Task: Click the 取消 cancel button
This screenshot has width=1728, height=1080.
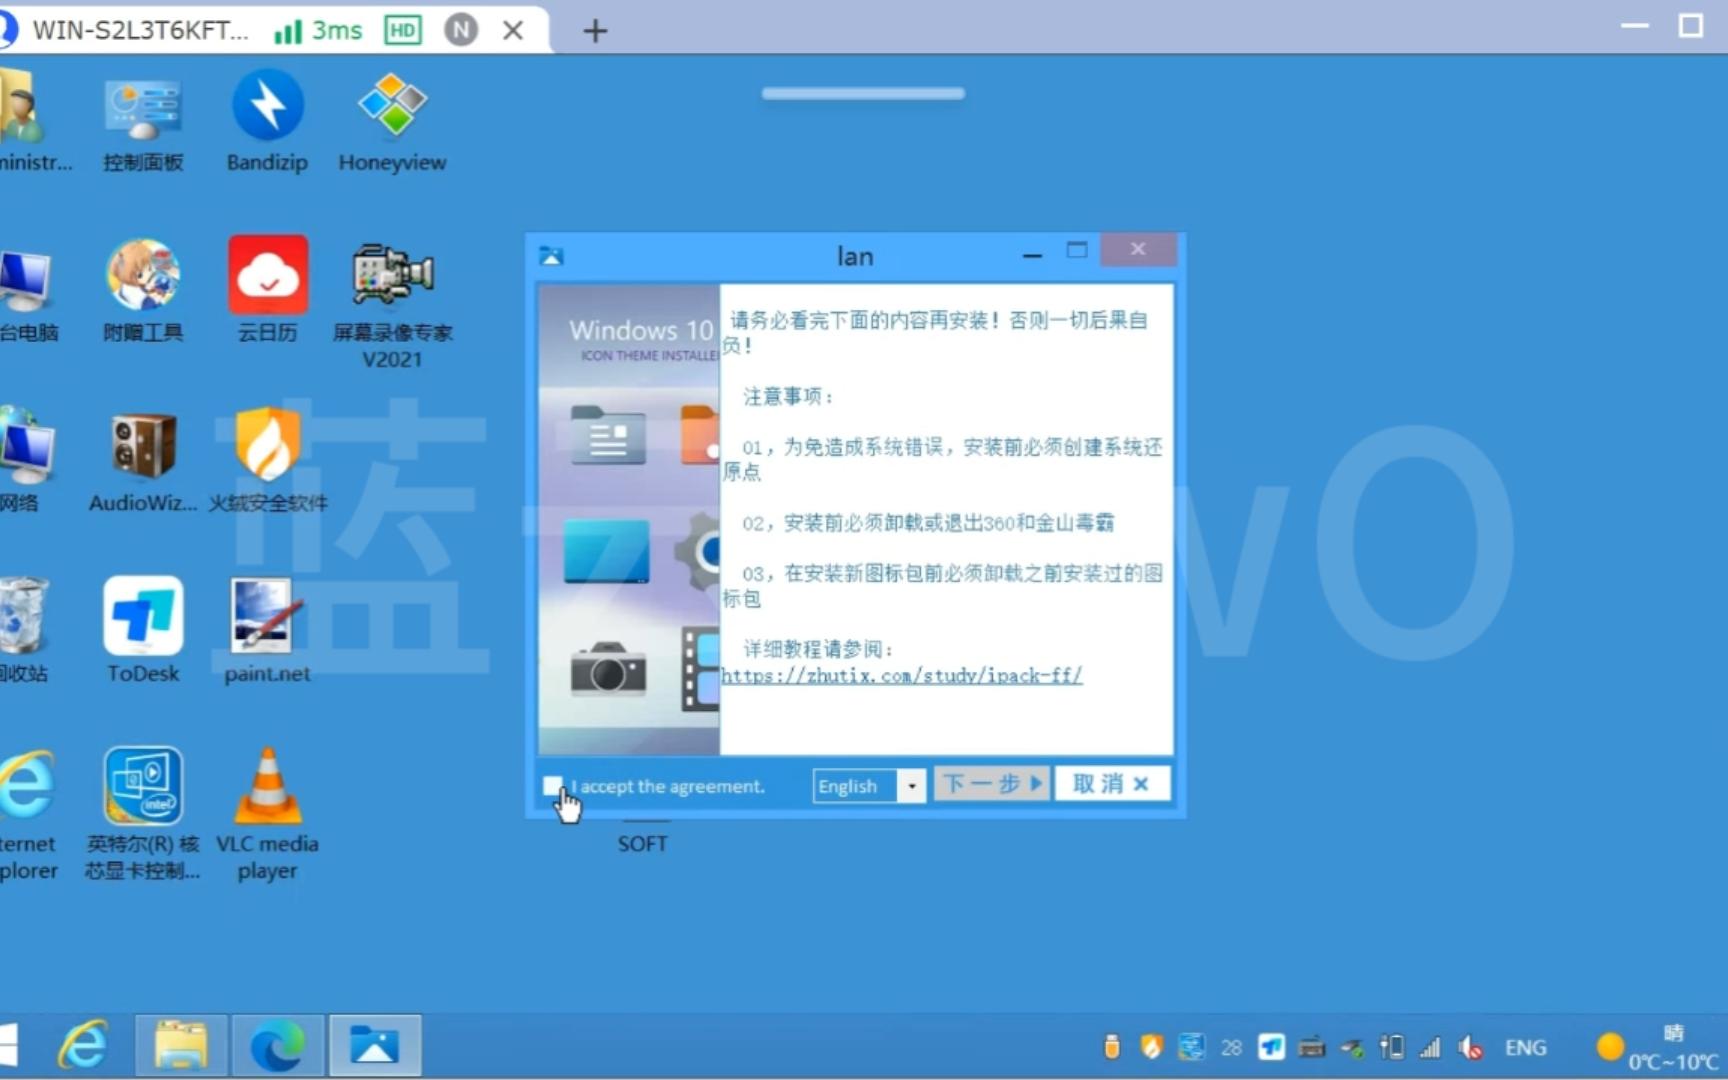Action: click(x=1111, y=783)
